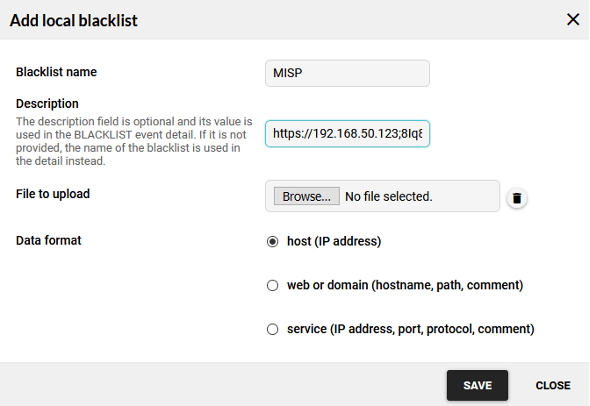Close the dialog with the X icon

point(573,20)
